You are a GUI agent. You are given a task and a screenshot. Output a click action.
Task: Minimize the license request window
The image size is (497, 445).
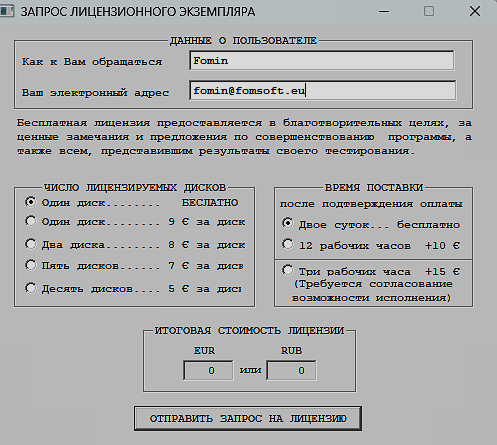384,11
